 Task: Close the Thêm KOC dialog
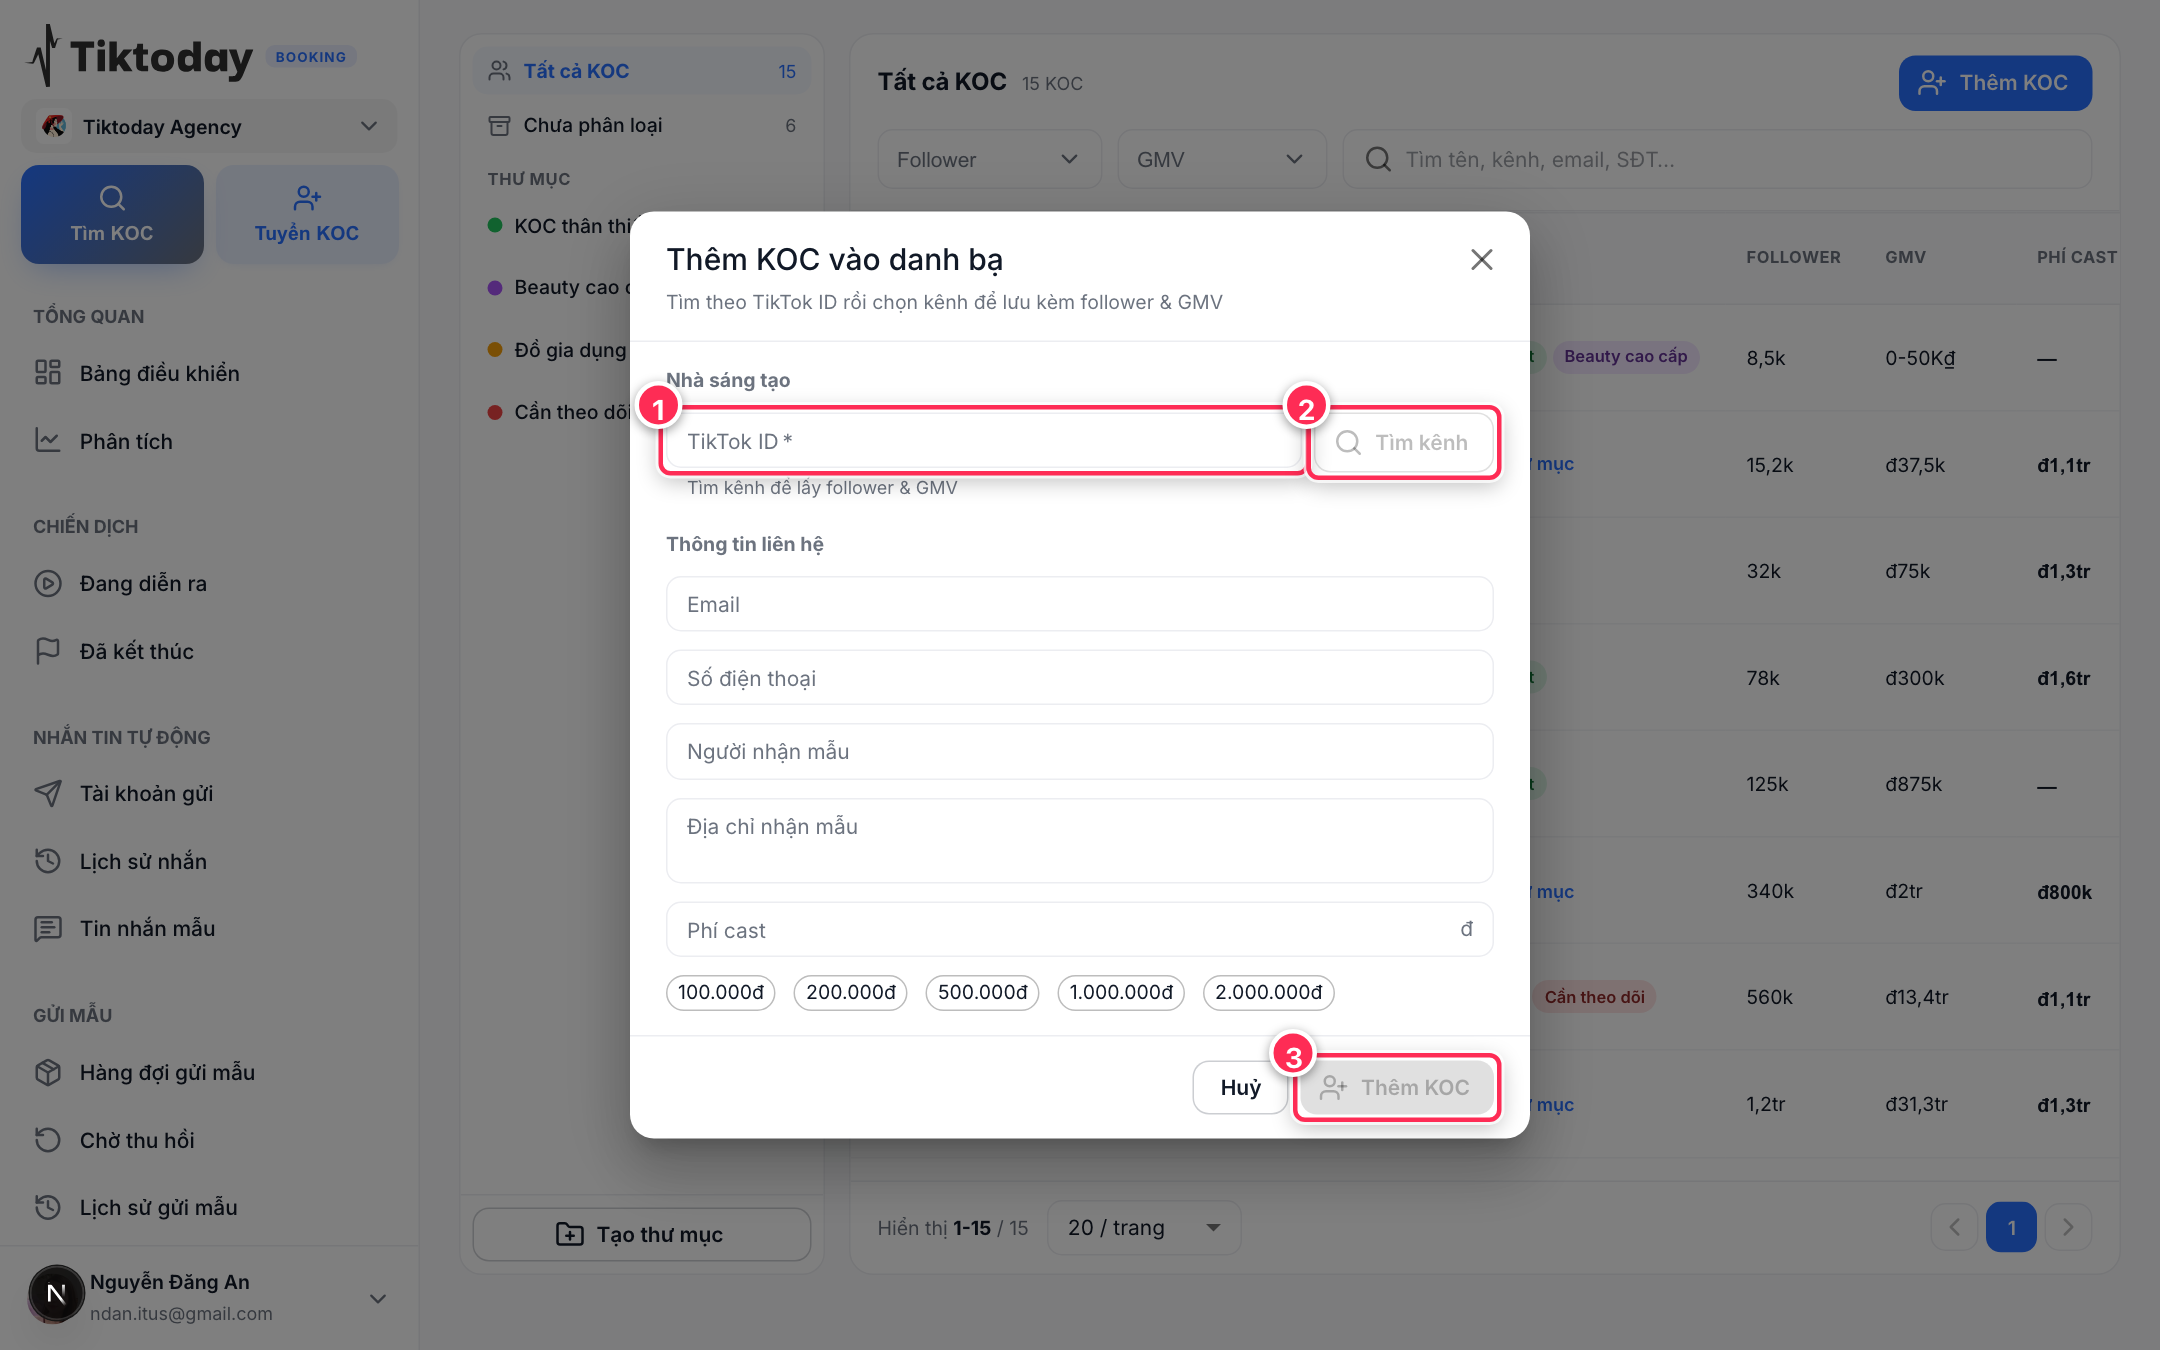tap(1481, 260)
